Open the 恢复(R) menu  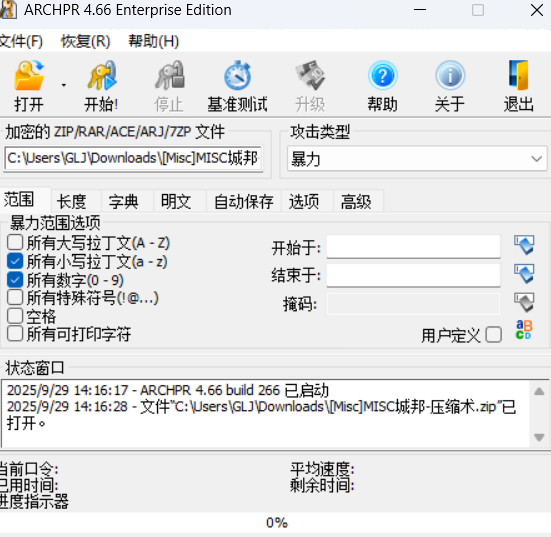coord(85,41)
